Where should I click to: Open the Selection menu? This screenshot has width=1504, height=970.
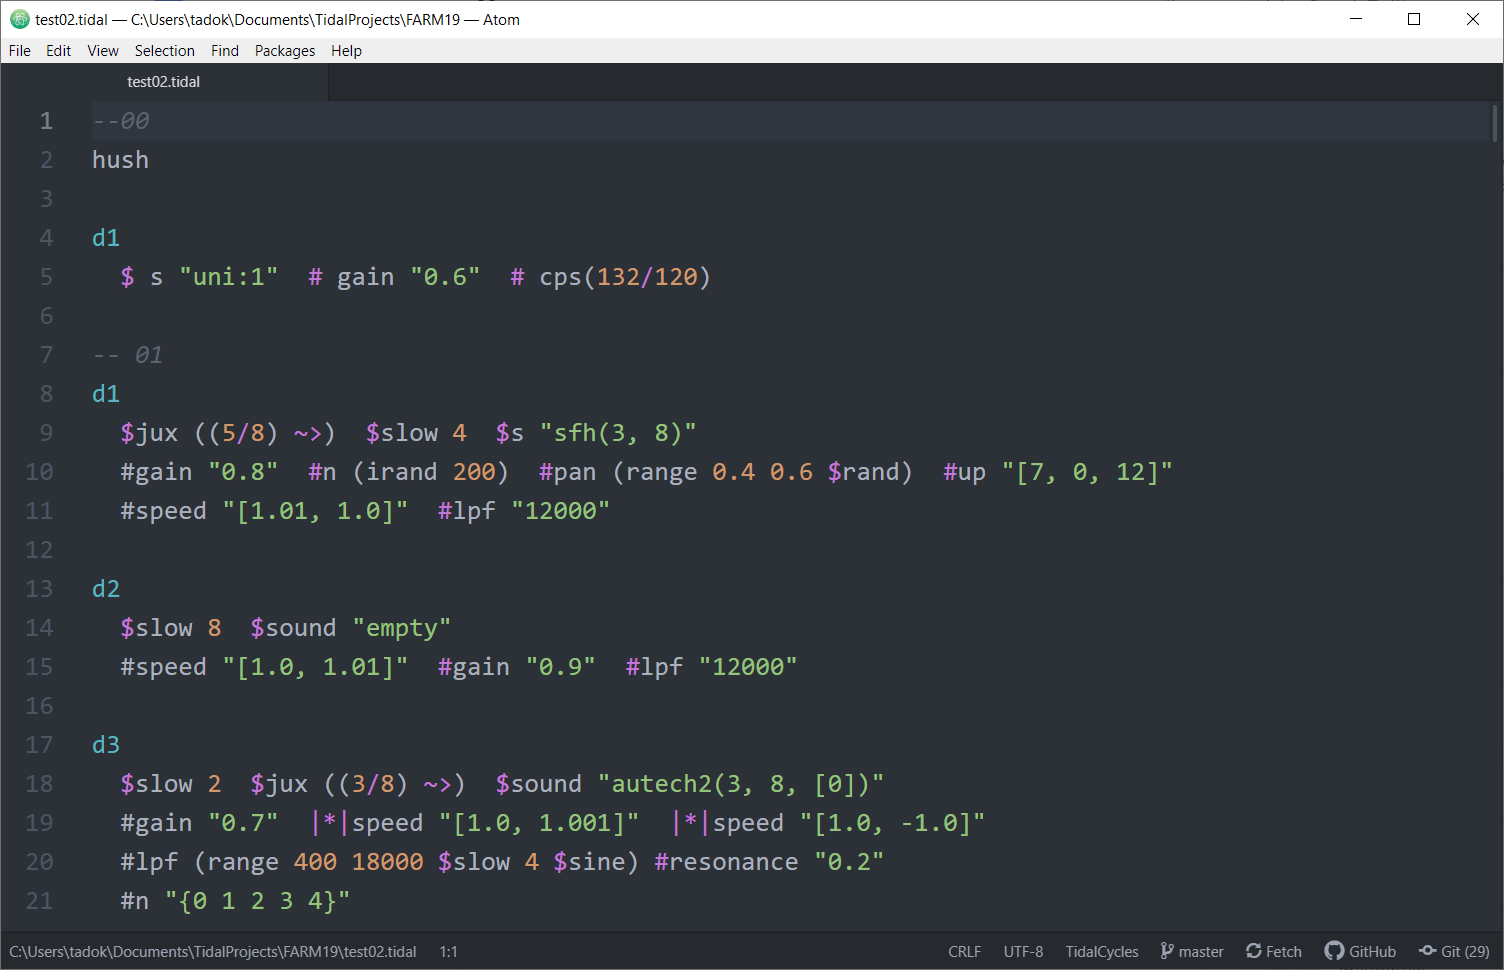[164, 51]
